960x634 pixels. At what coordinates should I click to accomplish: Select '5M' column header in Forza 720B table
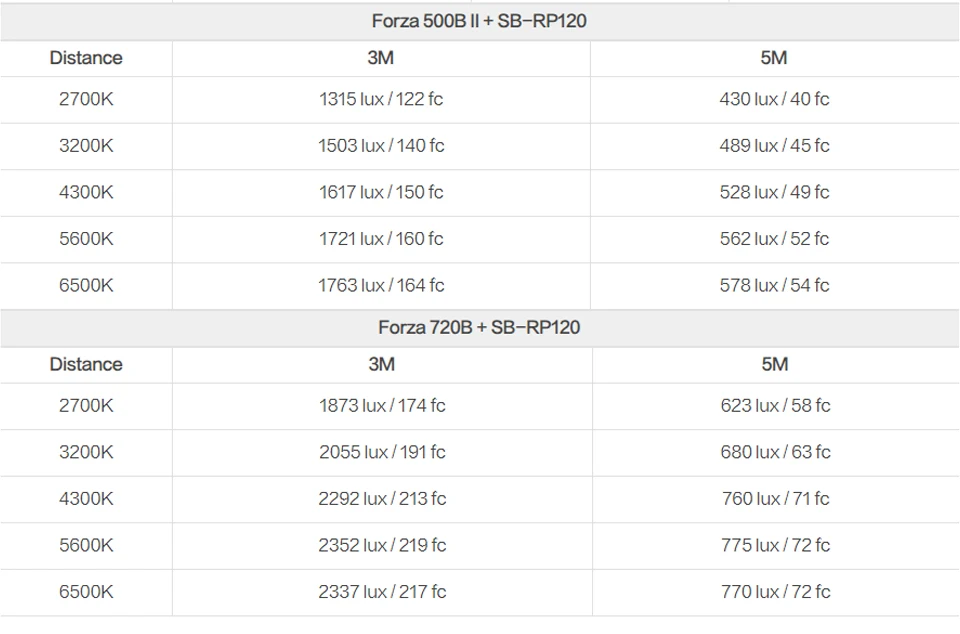(774, 364)
